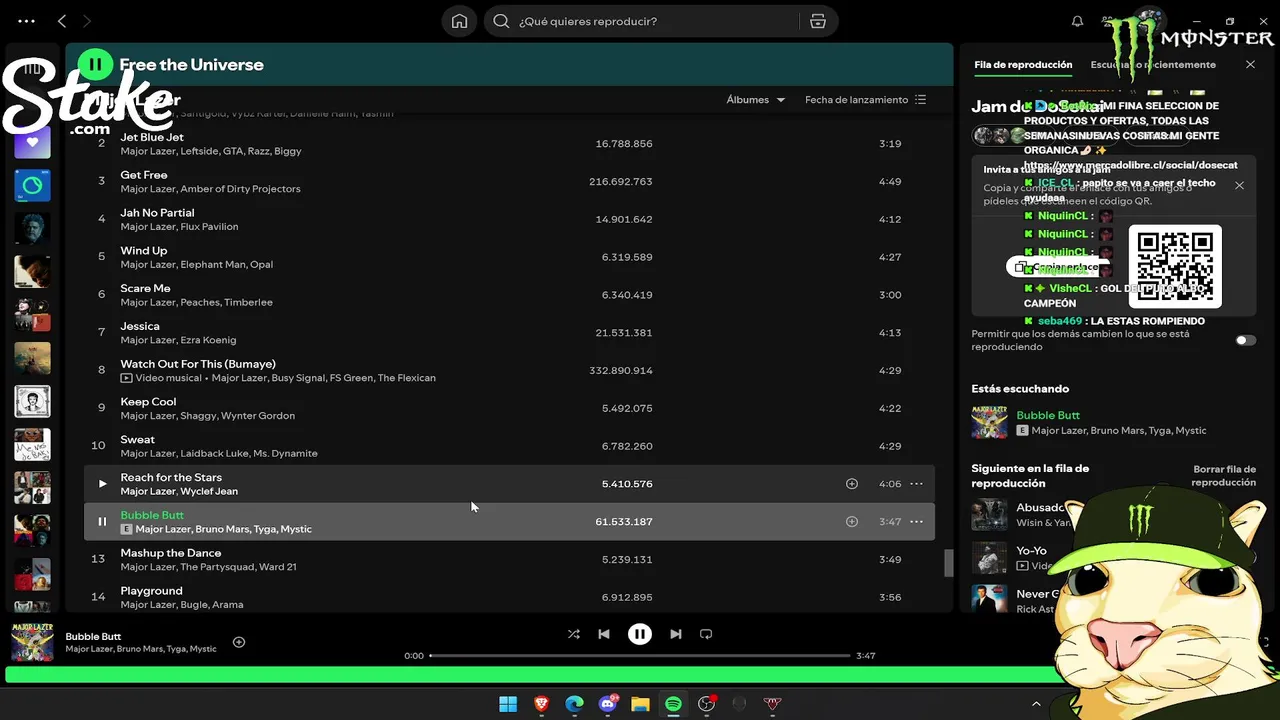Open the Windows Start menu
This screenshot has width=1280, height=720.
point(508,704)
